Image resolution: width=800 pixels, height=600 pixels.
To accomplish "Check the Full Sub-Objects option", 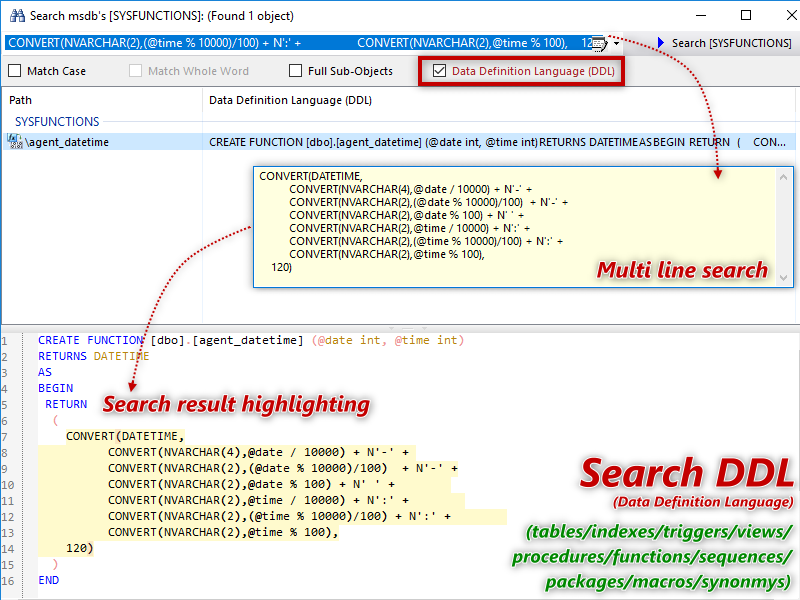I will (295, 71).
